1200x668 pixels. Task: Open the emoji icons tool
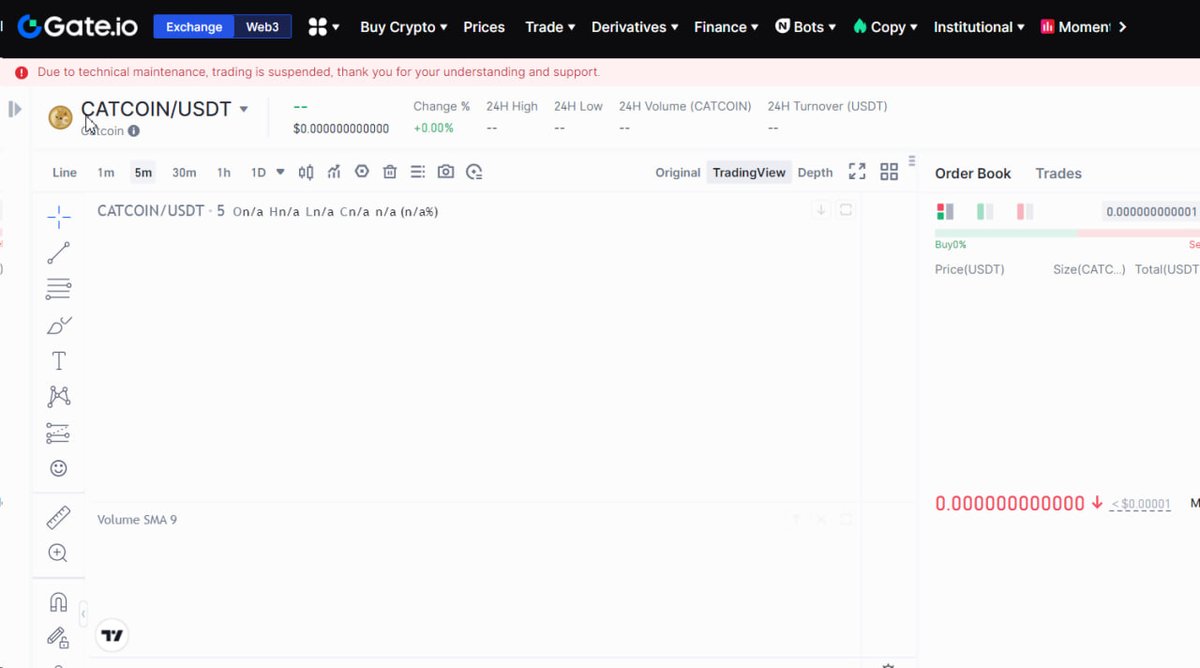point(59,468)
